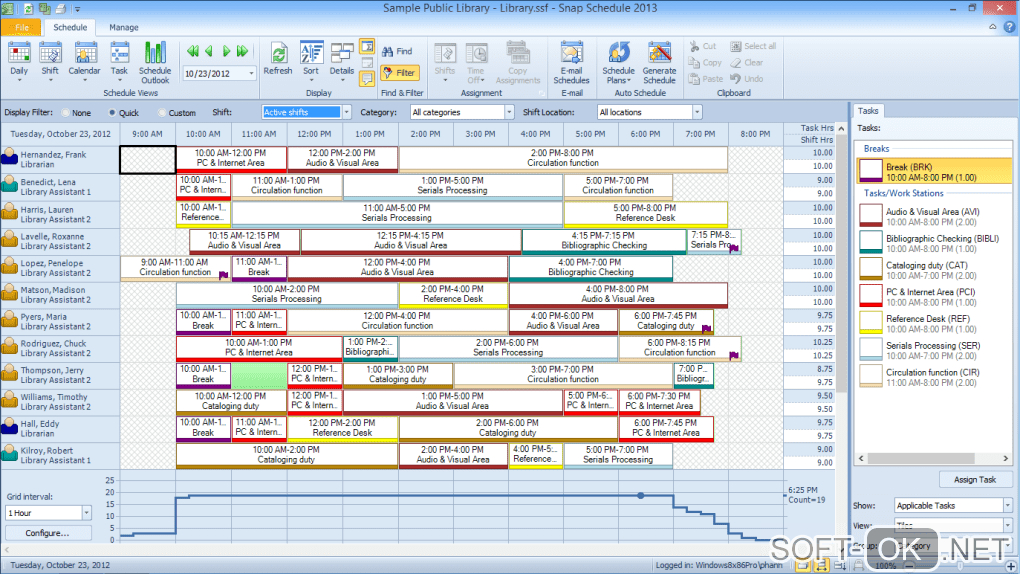Select Hernandez's Circulation function 2-8 PM shift

563,158
